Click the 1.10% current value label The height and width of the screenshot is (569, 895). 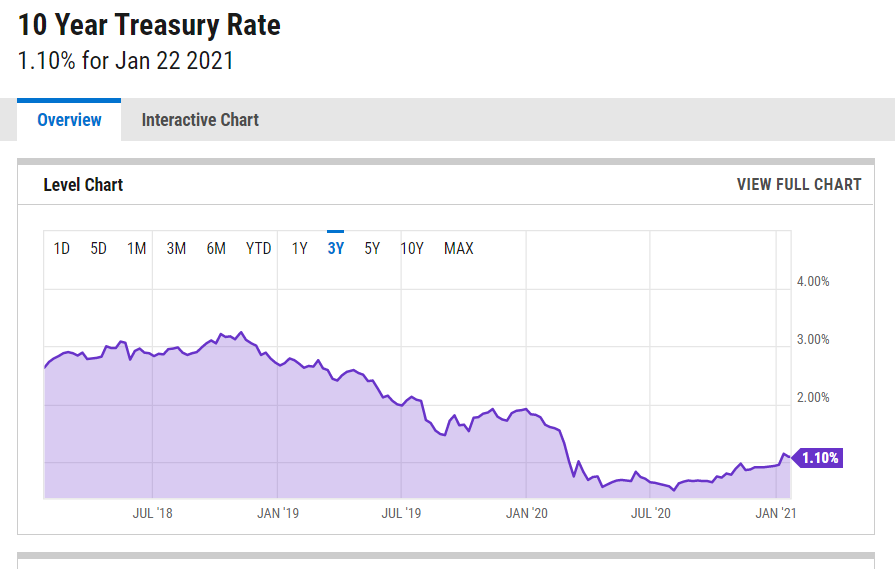pos(821,458)
